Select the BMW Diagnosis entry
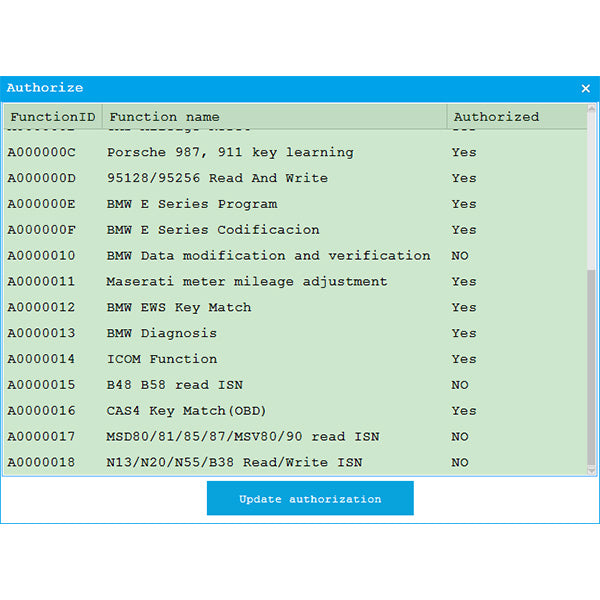 pos(161,333)
